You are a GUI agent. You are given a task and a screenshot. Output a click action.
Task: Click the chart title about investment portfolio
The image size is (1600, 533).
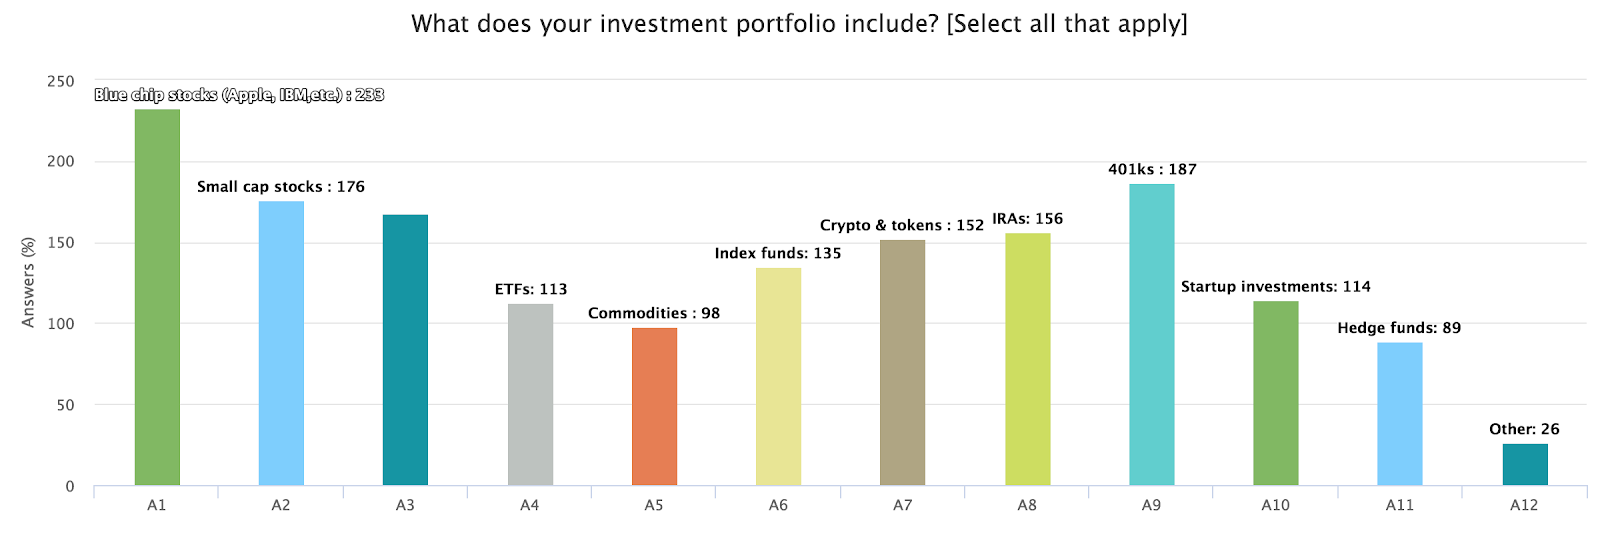799,24
